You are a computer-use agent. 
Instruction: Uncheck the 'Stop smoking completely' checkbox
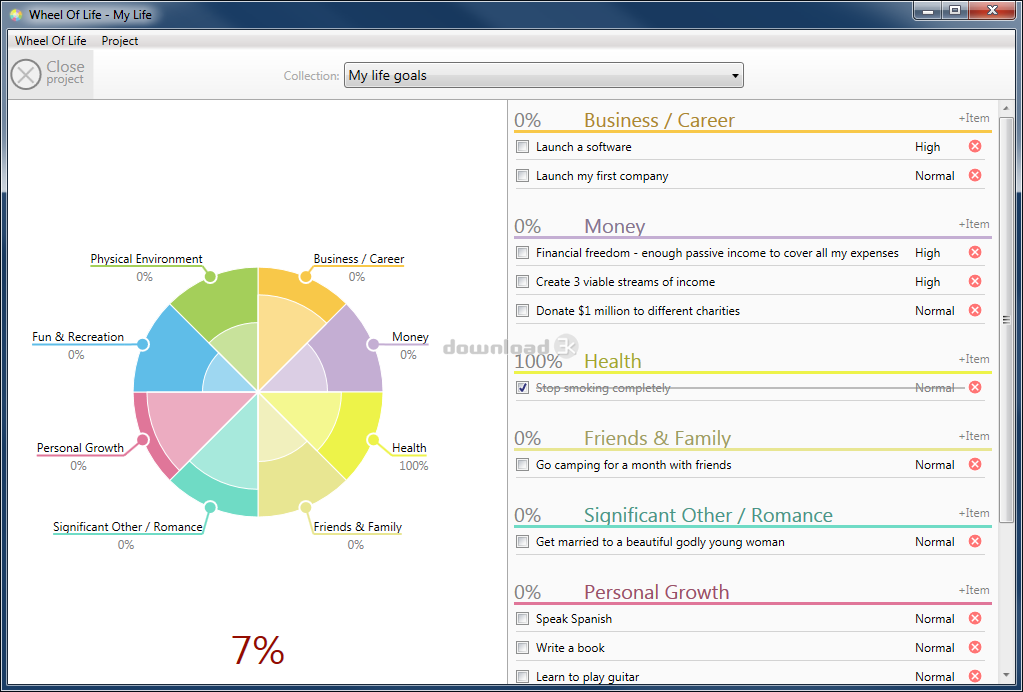[522, 388]
